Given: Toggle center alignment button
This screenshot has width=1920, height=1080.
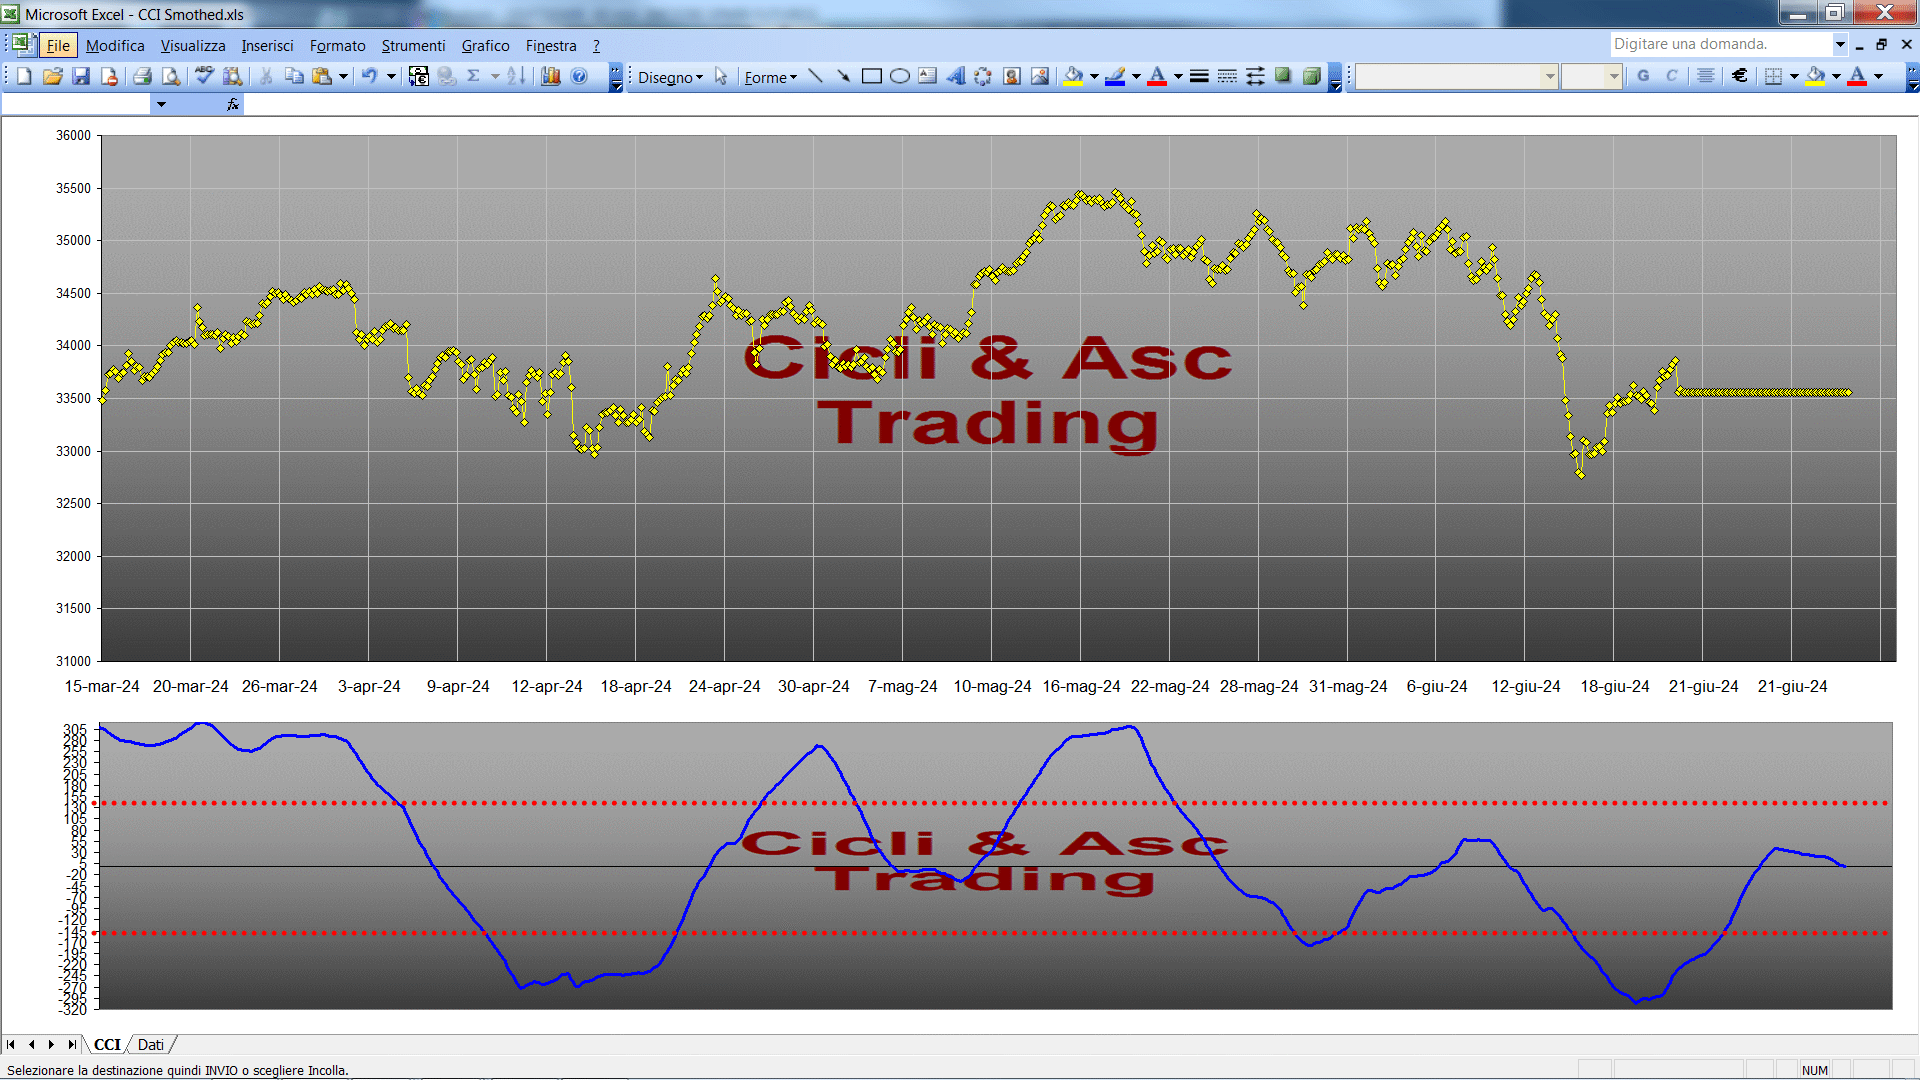Looking at the screenshot, I should click(x=1706, y=76).
